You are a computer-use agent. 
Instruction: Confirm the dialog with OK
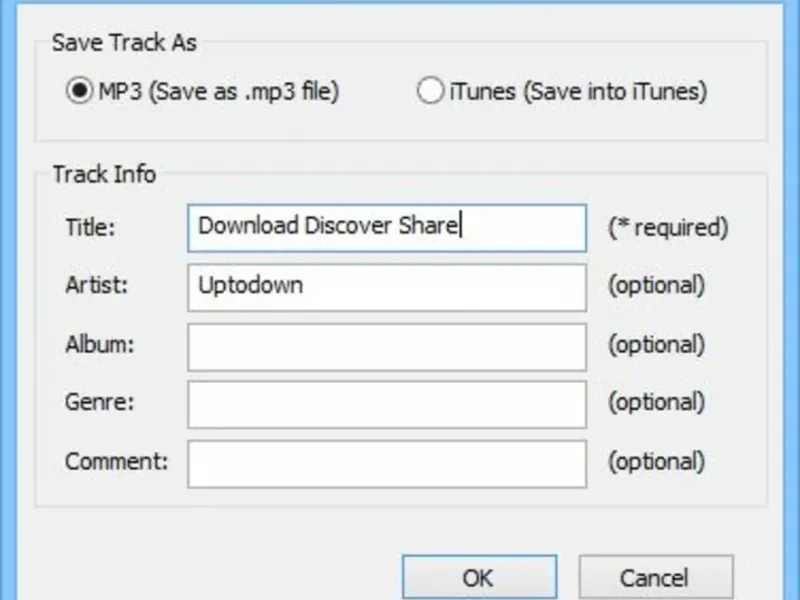click(479, 577)
